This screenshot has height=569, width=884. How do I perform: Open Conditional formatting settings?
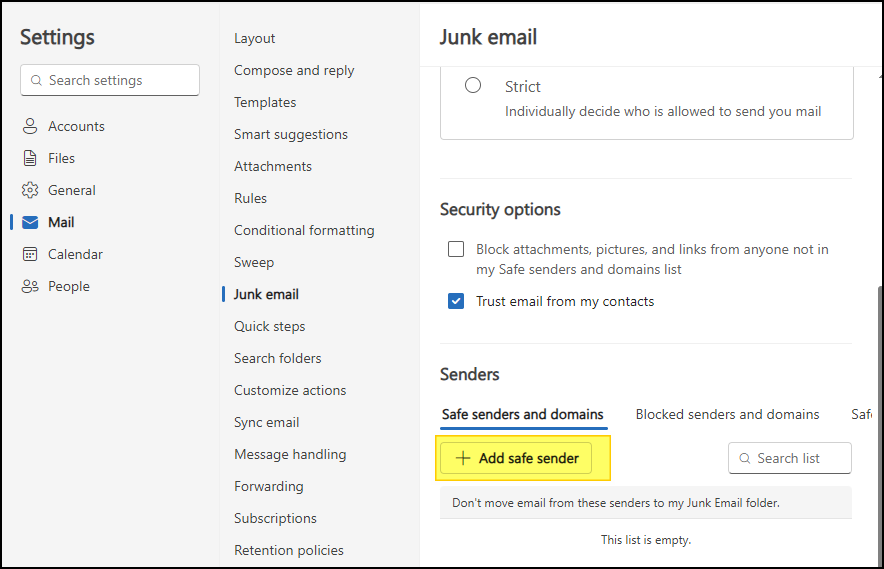(304, 230)
